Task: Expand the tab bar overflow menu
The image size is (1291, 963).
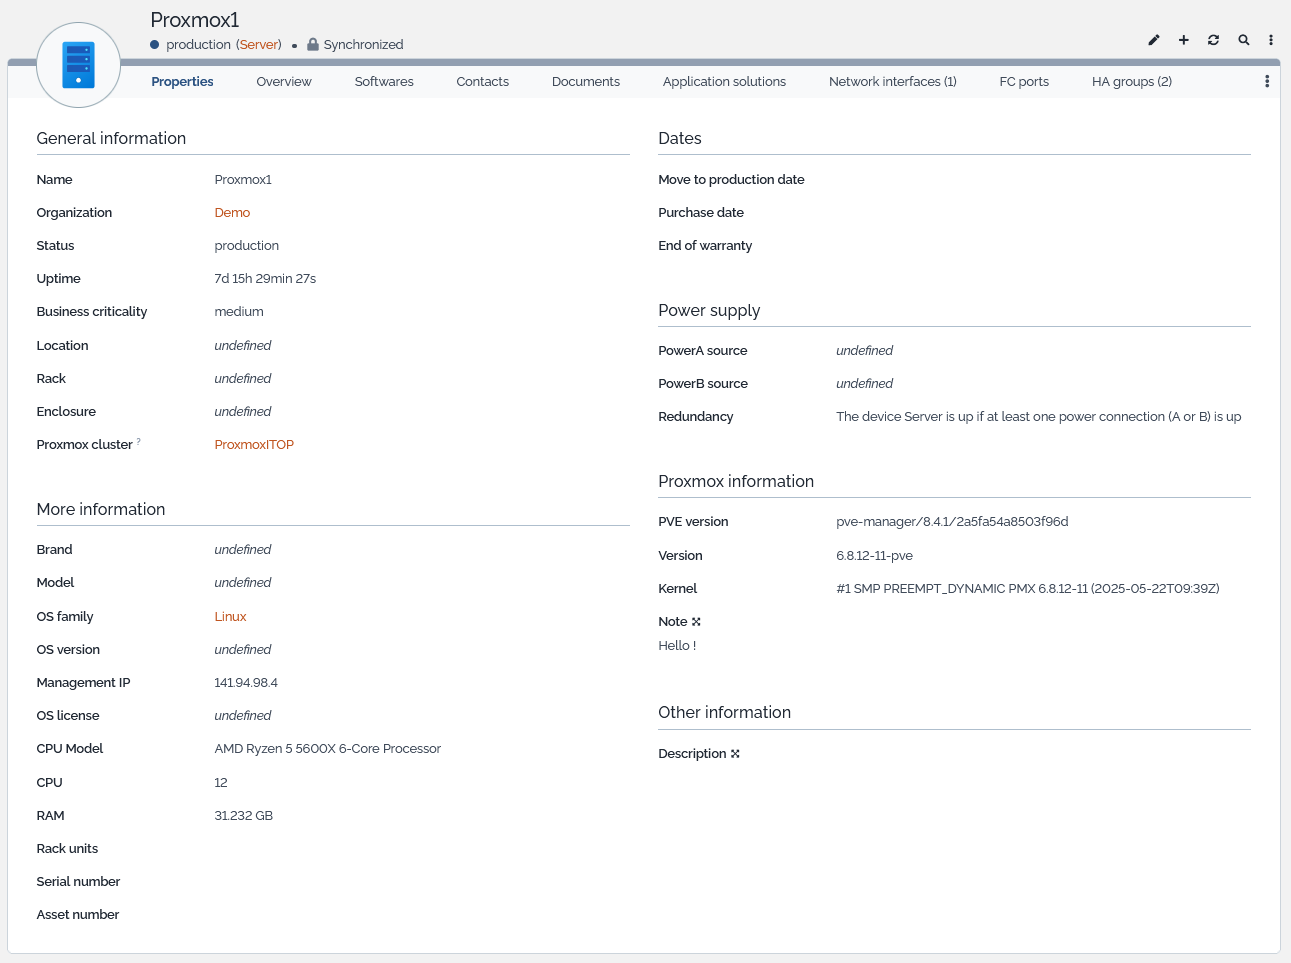Action: (1267, 82)
